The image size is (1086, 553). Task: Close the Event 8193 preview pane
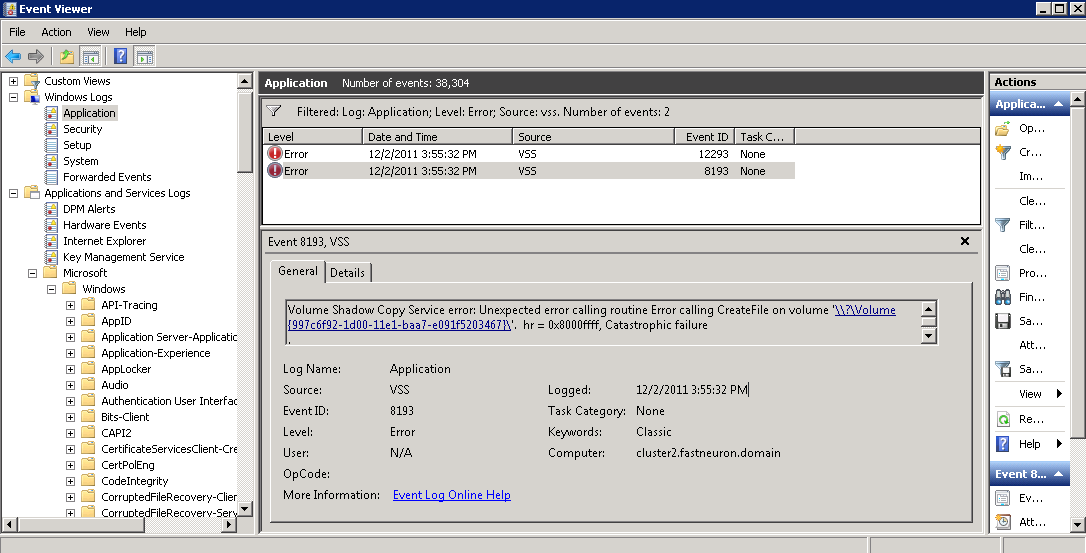click(x=965, y=241)
